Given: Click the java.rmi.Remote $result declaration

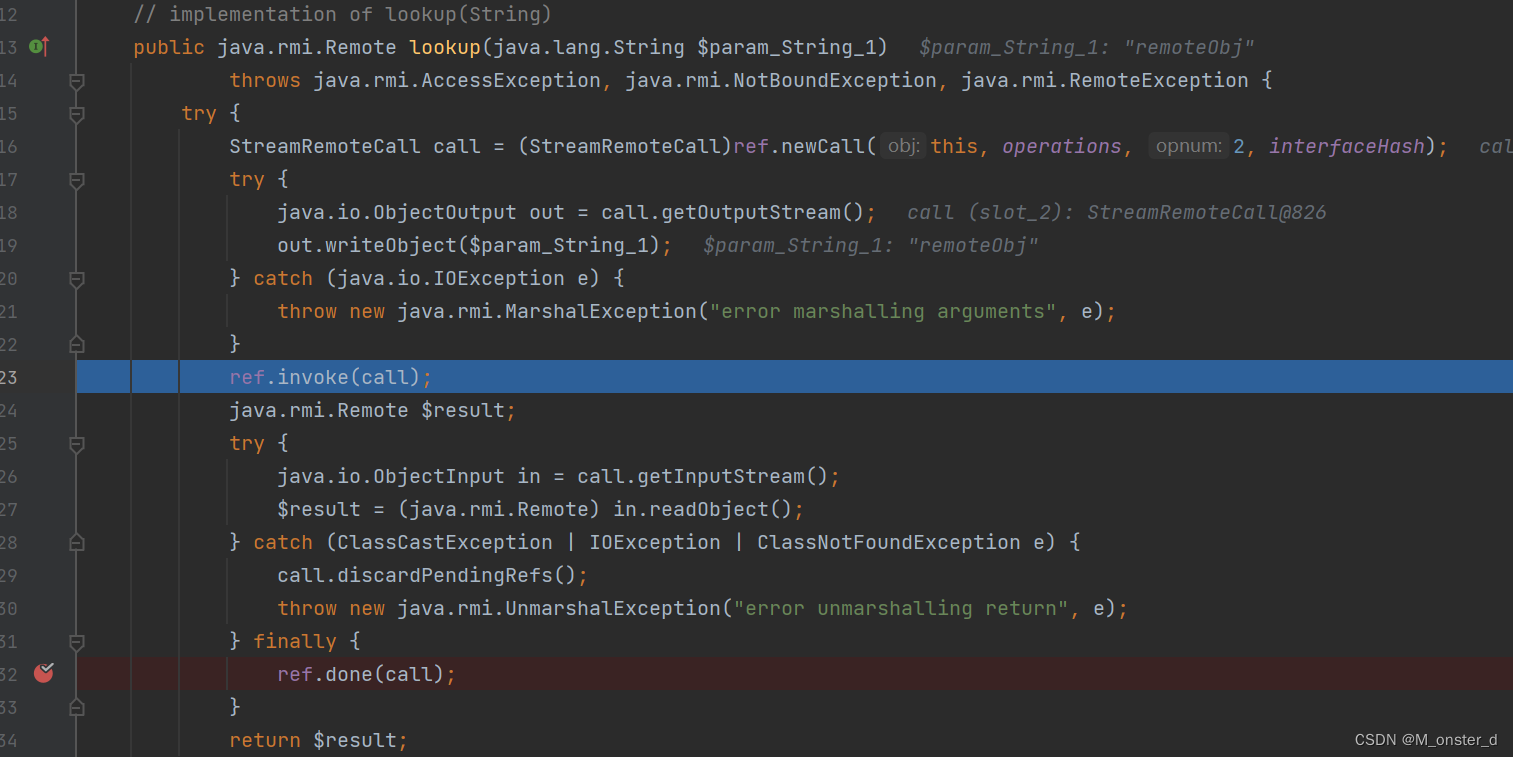Looking at the screenshot, I should pos(372,410).
